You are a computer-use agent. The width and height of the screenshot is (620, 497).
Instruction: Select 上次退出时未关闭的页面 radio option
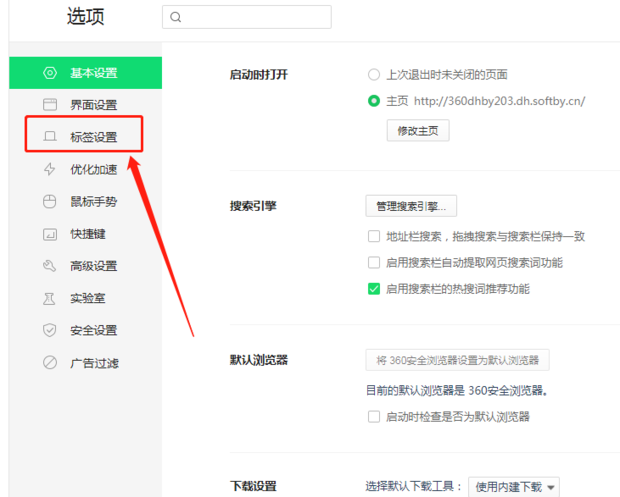point(374,74)
